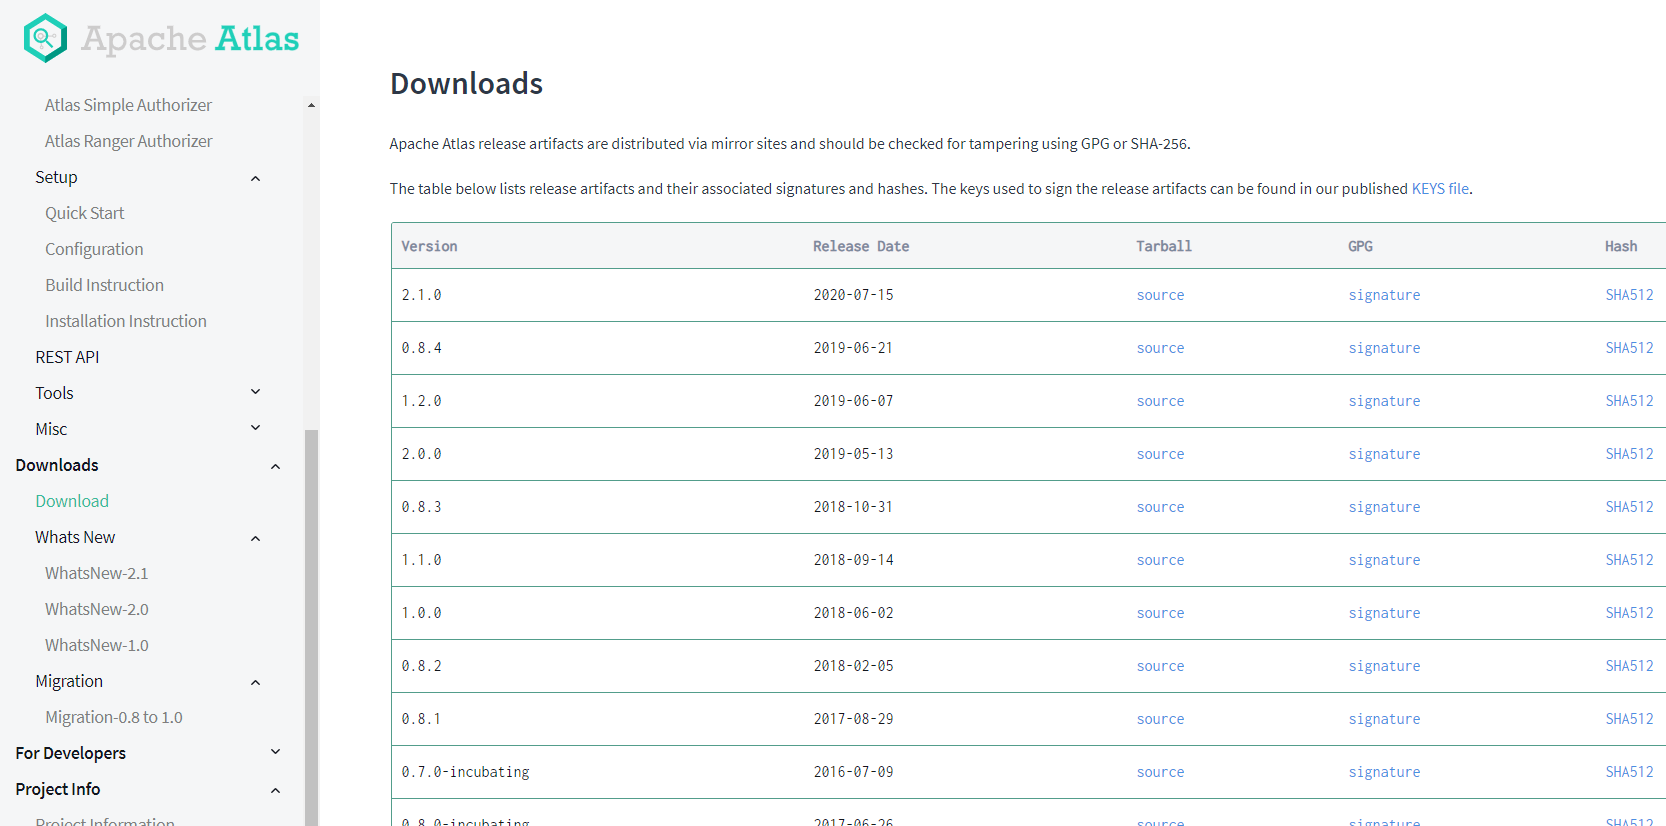The width and height of the screenshot is (1666, 826).
Task: Open SHA512 hash for version 0.8.4
Action: [x=1629, y=348]
